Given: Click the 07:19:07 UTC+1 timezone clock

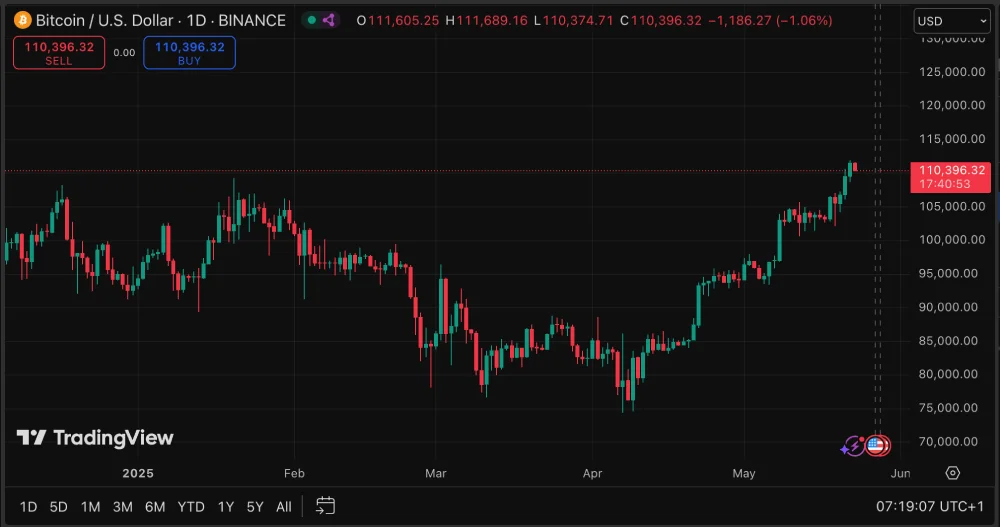Looking at the screenshot, I should point(930,507).
